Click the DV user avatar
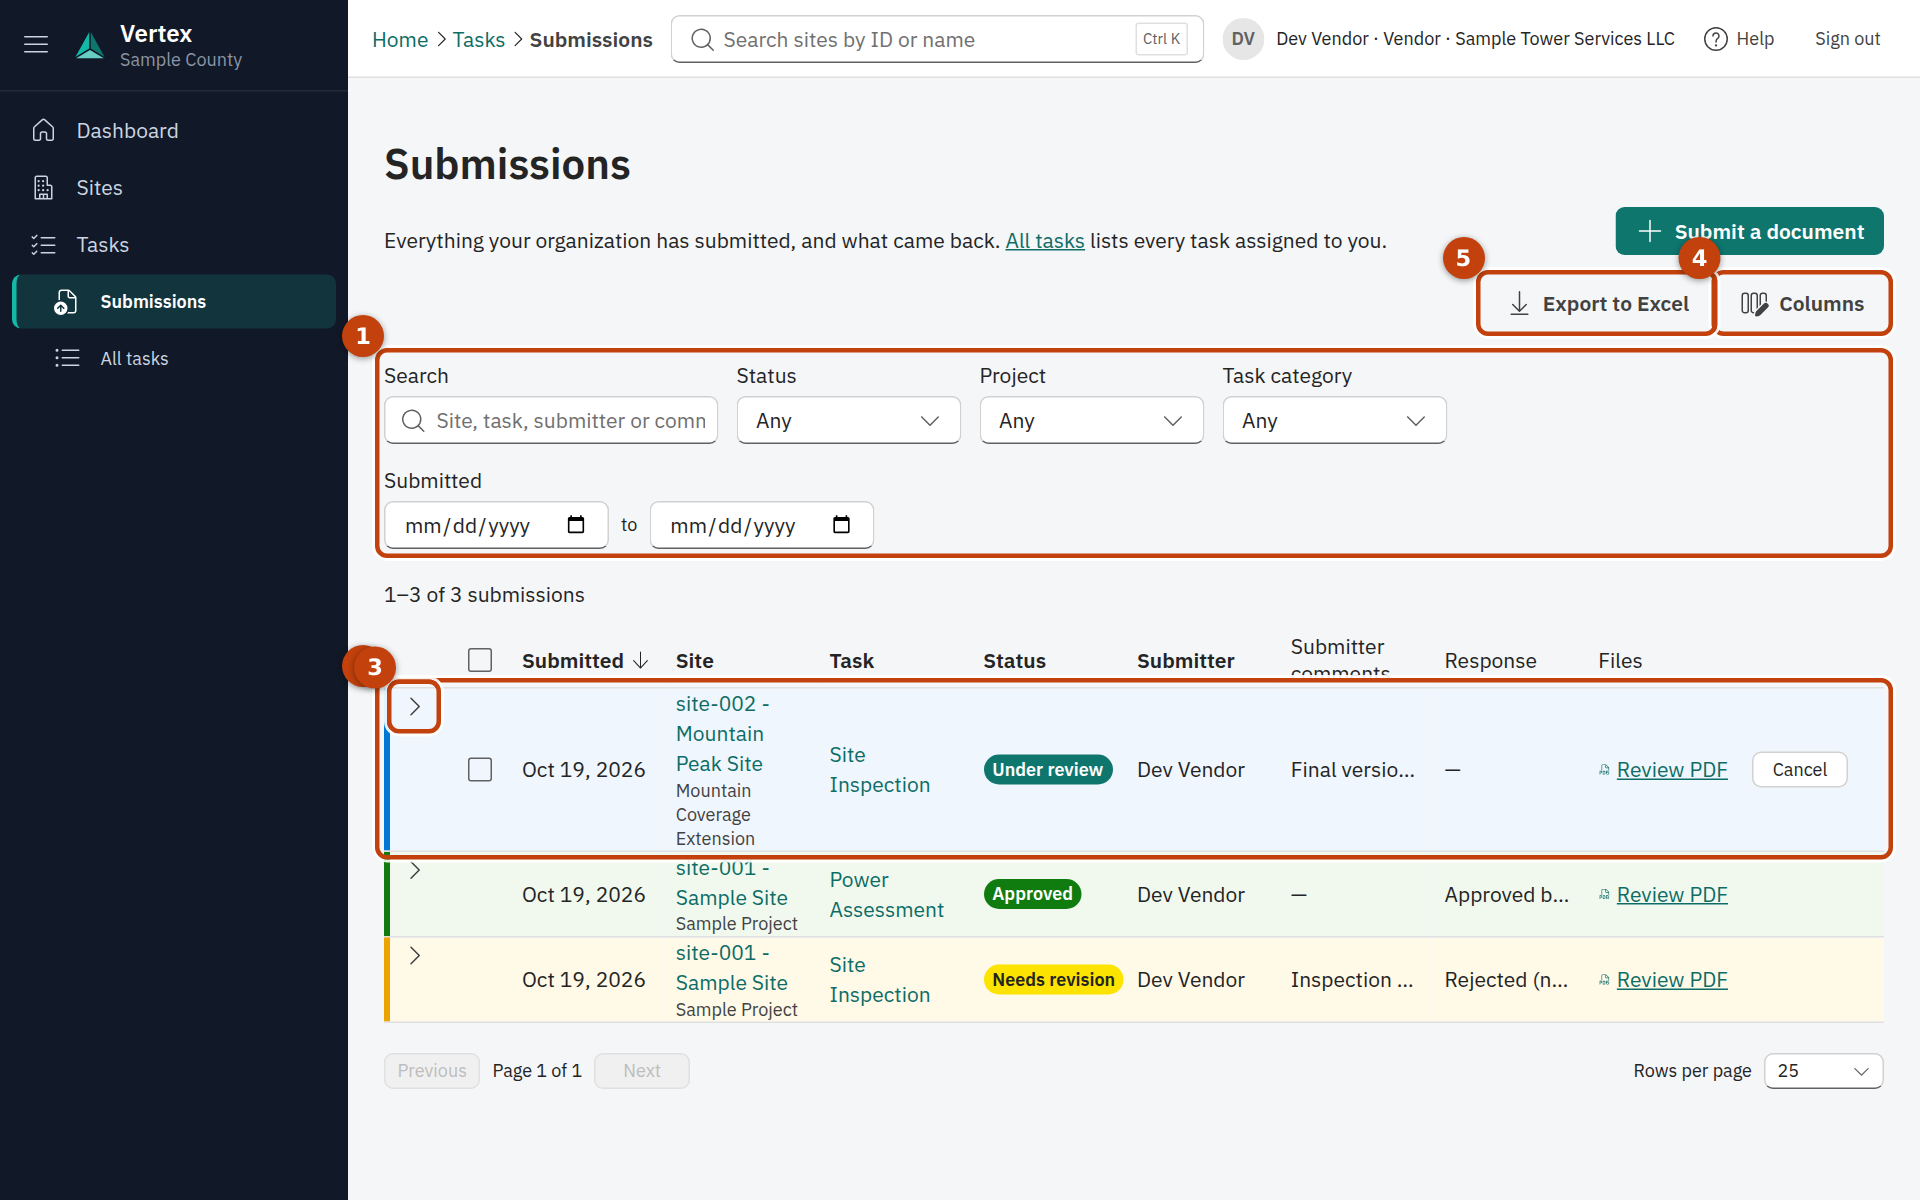The height and width of the screenshot is (1200, 1920). pos(1243,39)
